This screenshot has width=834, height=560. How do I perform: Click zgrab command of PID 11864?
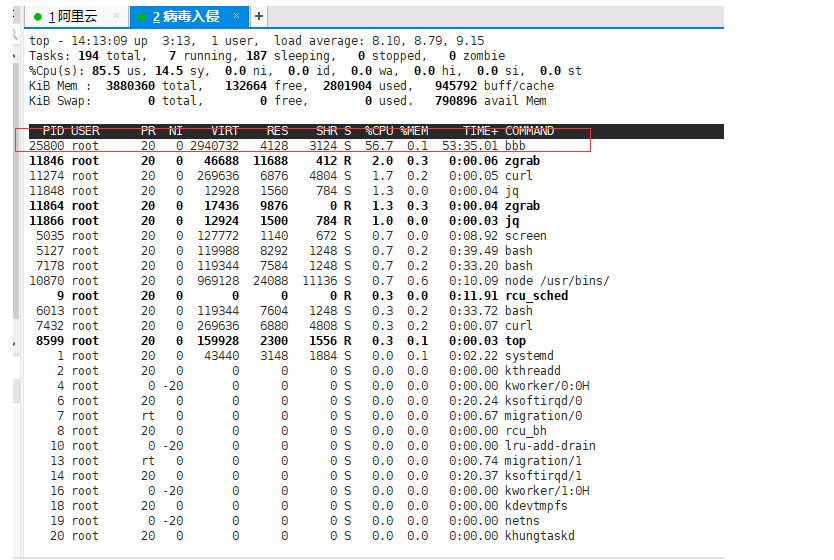pos(522,206)
